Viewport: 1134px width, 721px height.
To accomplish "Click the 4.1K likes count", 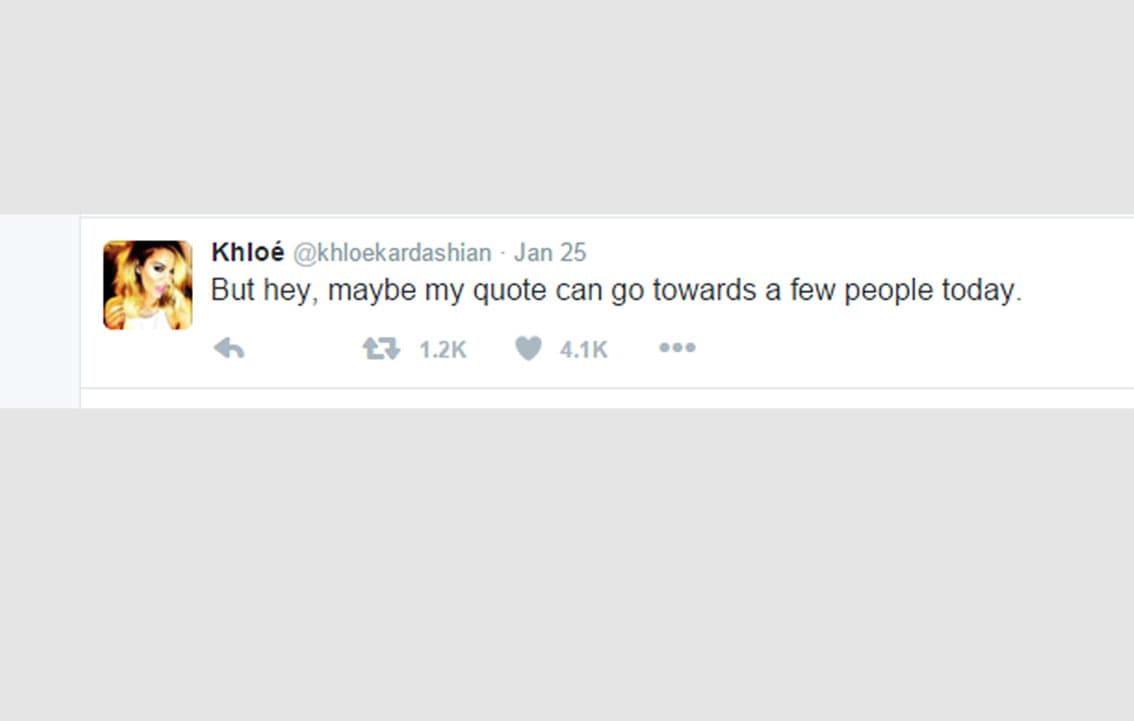I will pyautogui.click(x=584, y=349).
